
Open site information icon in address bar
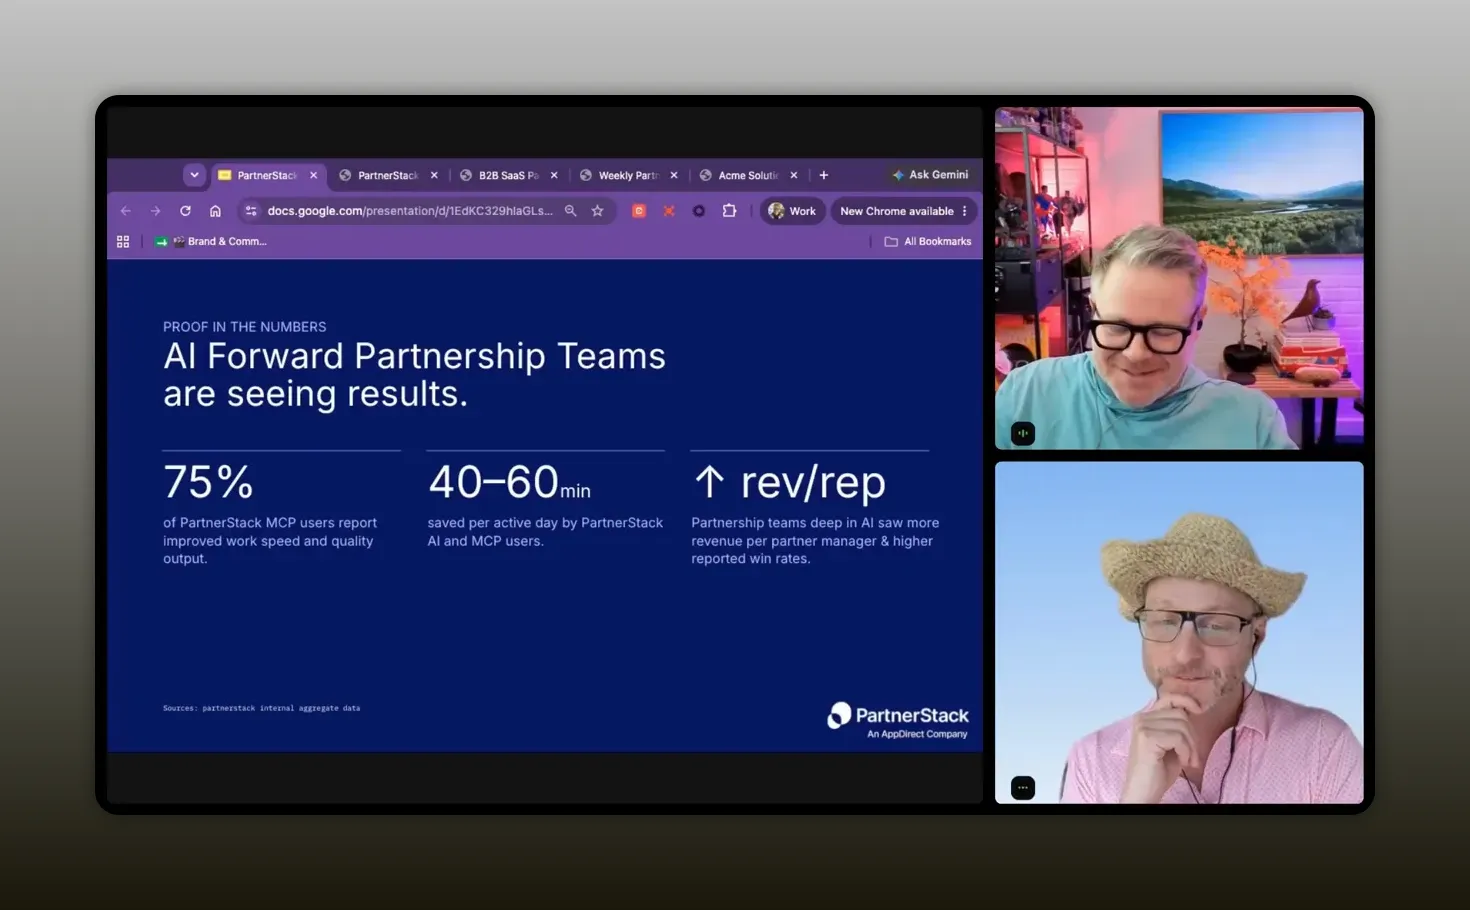pyautogui.click(x=251, y=211)
